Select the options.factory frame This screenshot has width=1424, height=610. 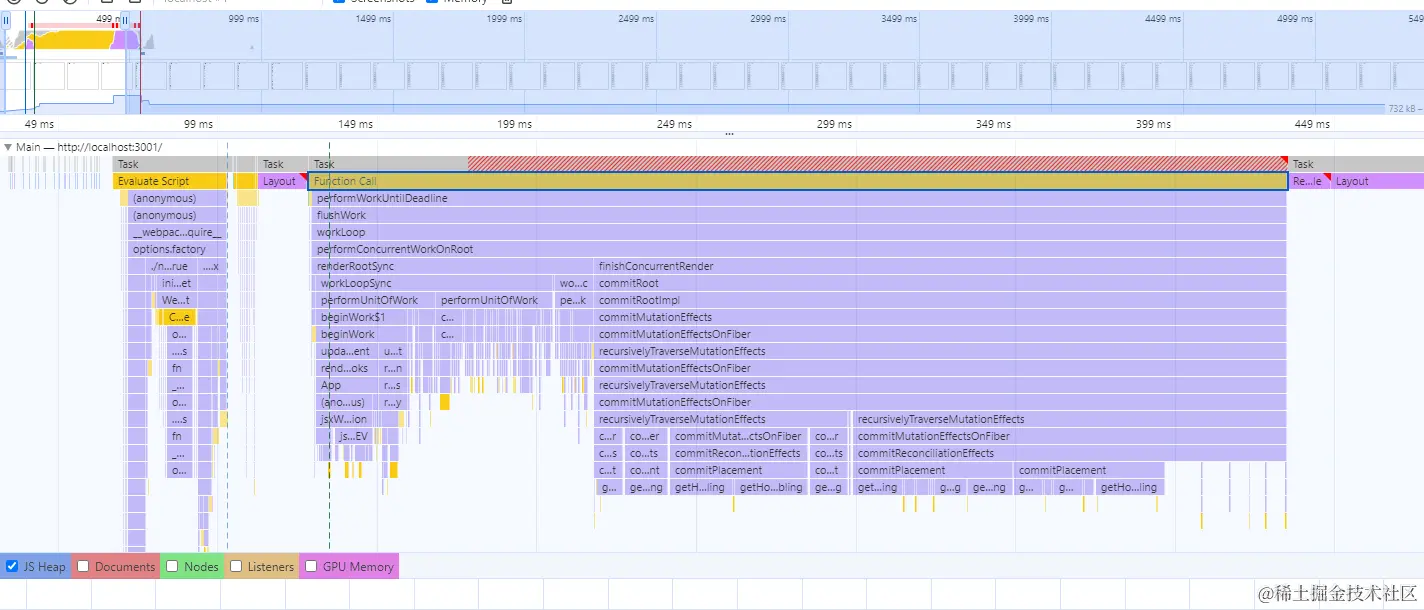pos(176,249)
